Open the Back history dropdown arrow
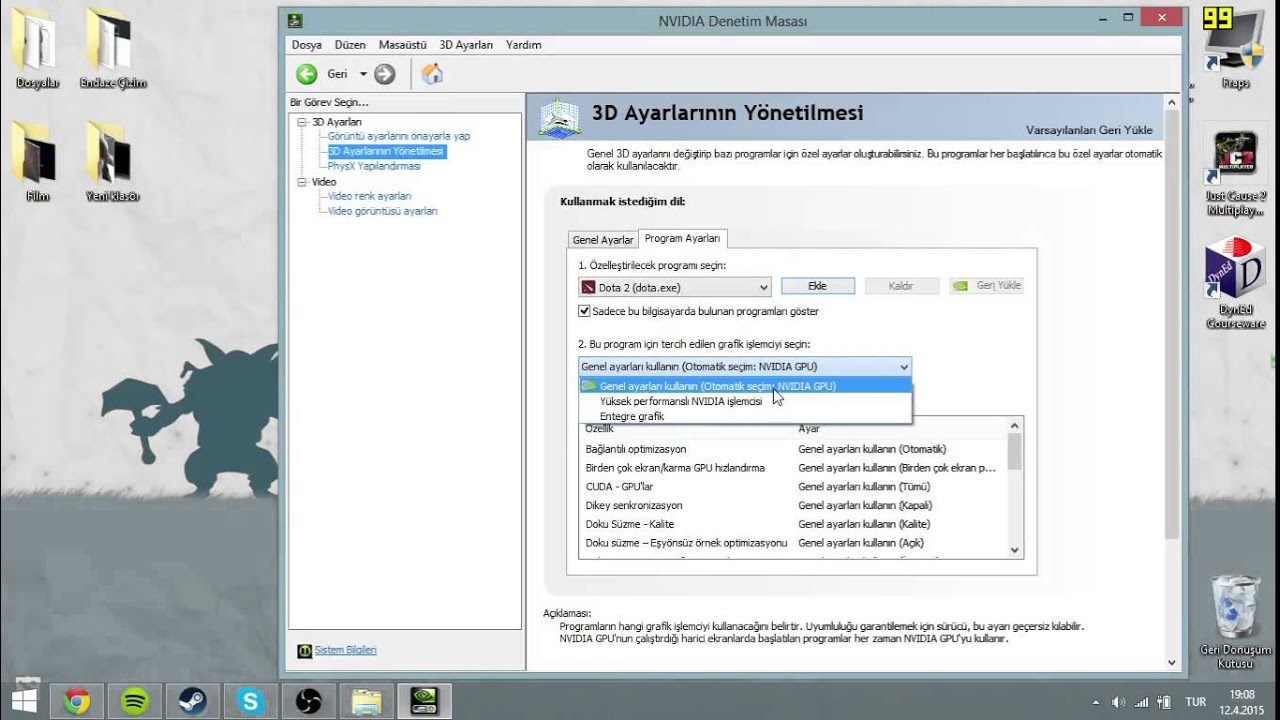This screenshot has height=720, width=1280. pos(363,74)
